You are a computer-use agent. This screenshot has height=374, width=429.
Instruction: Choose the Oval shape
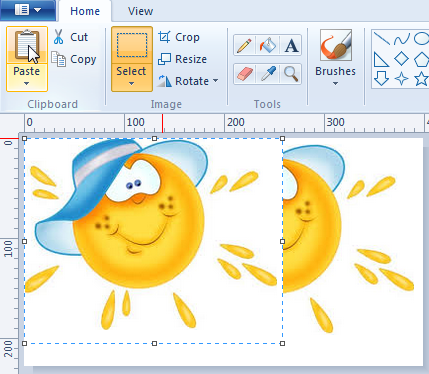point(422,38)
